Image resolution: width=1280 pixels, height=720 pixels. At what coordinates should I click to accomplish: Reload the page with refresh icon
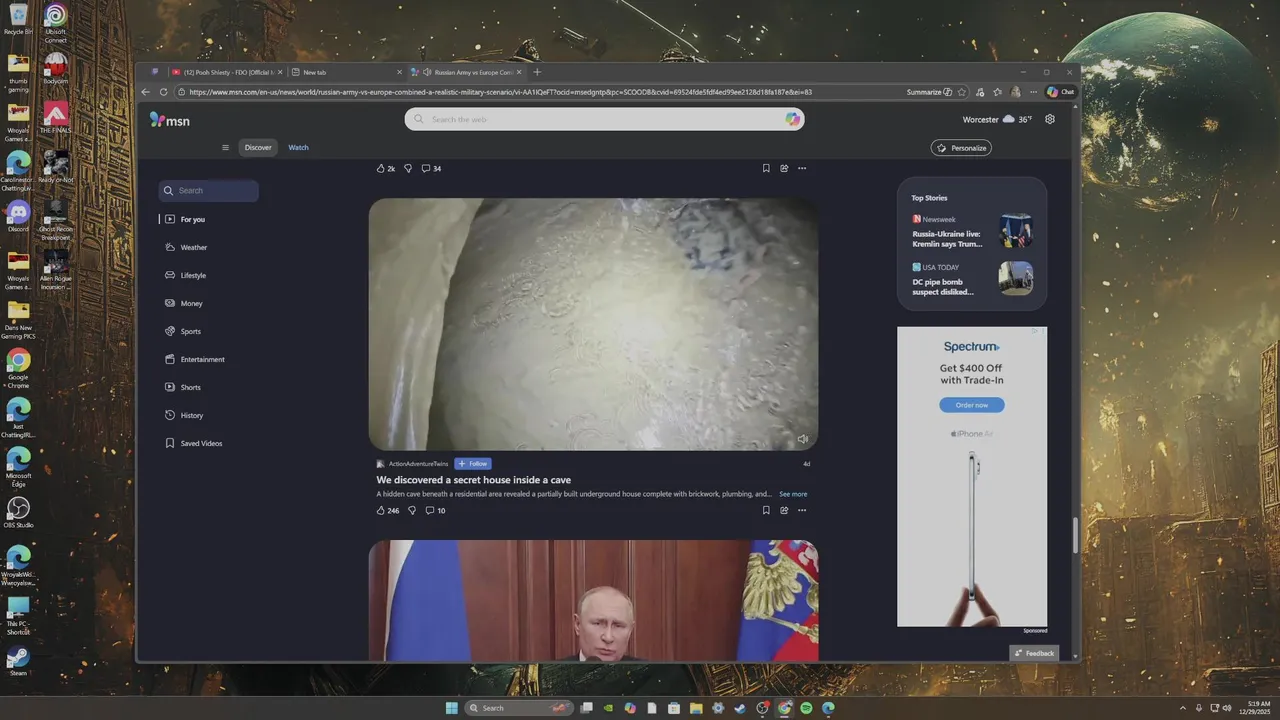pyautogui.click(x=164, y=92)
